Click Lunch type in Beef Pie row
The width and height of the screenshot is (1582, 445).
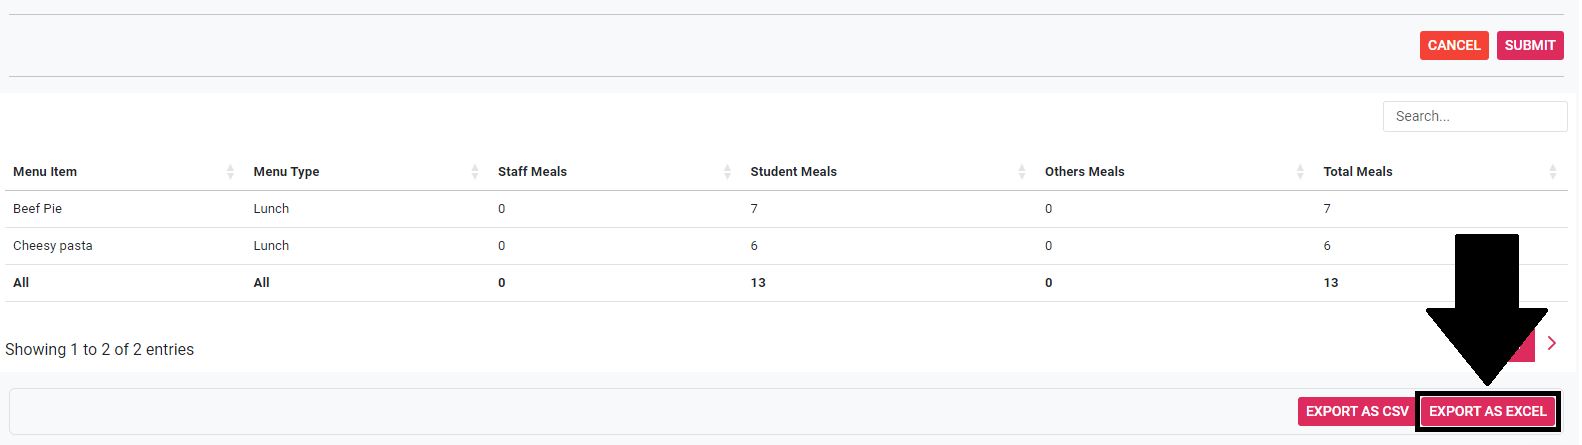click(271, 209)
